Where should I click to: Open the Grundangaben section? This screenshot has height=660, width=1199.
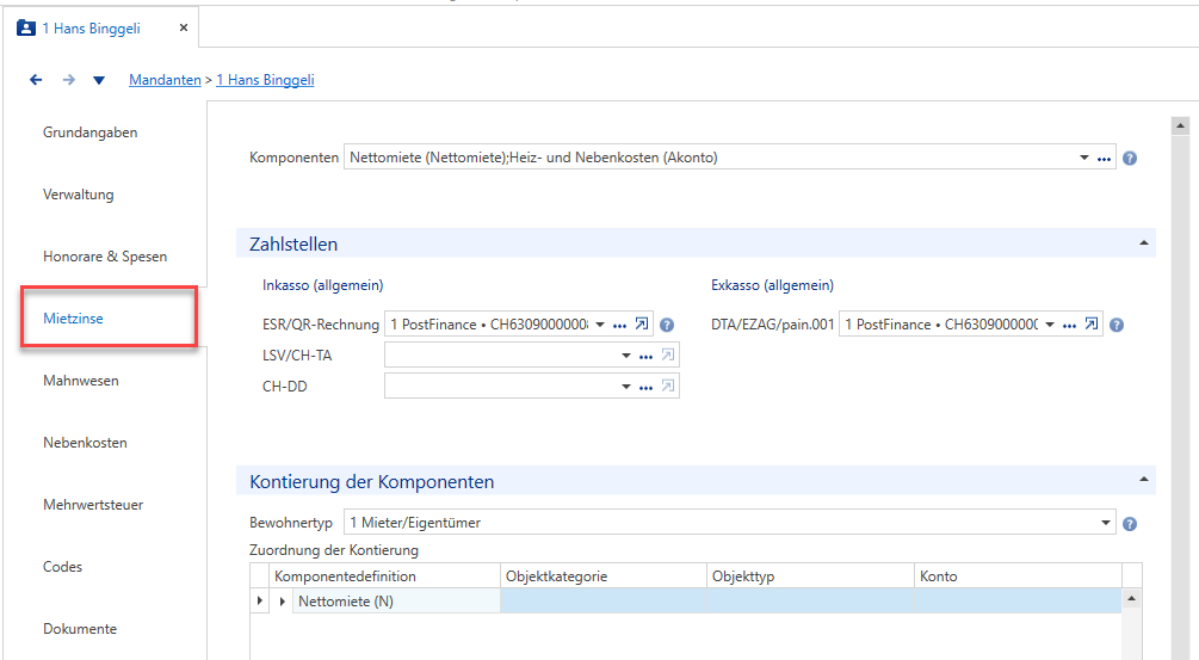coord(90,132)
